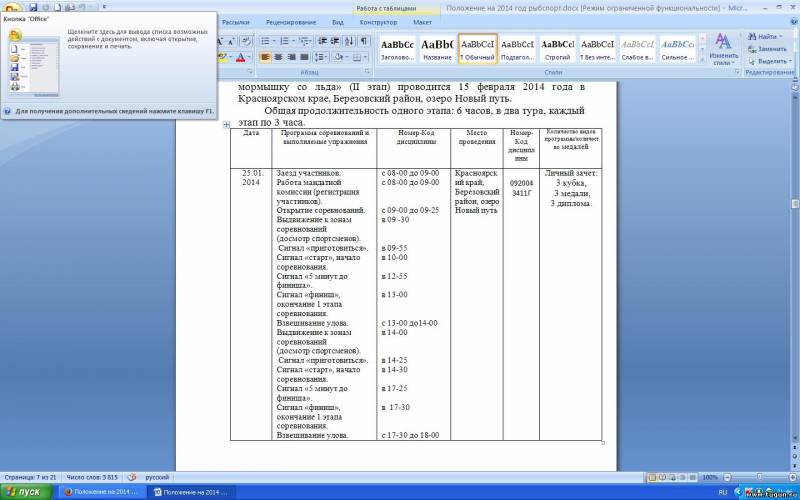The image size is (800, 500).
Task: Click the table move handle
Action: 227,124
